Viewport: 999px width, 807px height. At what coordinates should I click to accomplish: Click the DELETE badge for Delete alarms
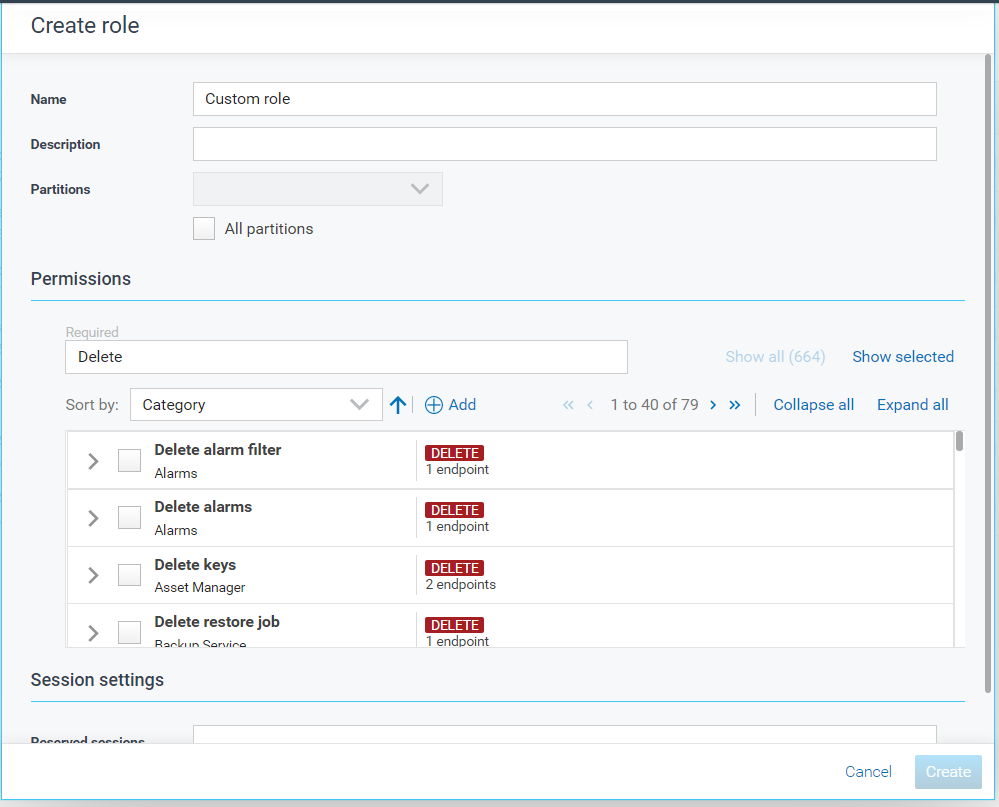[454, 510]
